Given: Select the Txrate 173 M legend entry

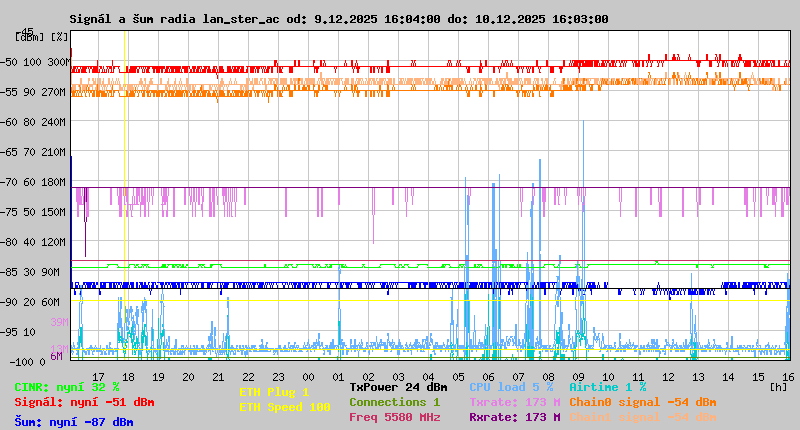Looking at the screenshot, I should [514, 402].
